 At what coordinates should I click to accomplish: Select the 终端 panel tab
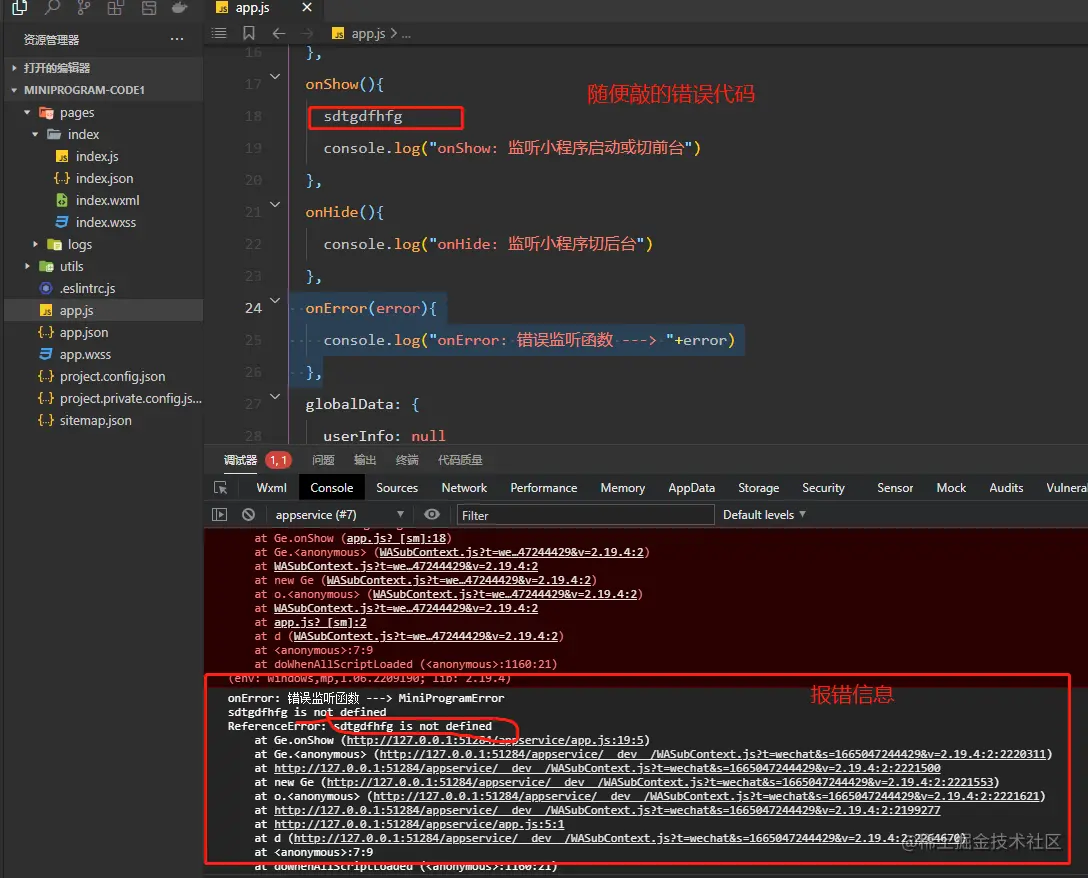click(x=407, y=460)
